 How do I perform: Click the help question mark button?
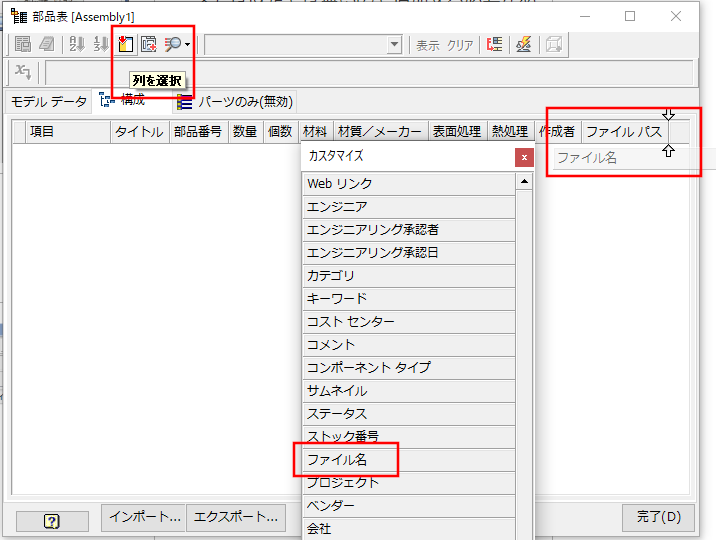[52, 521]
